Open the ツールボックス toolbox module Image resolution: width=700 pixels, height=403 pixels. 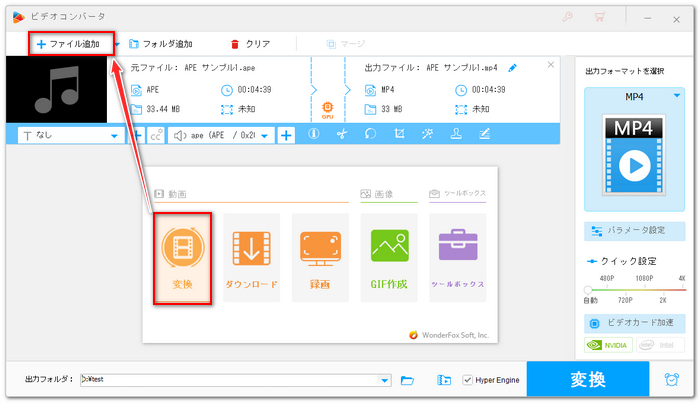coord(458,258)
